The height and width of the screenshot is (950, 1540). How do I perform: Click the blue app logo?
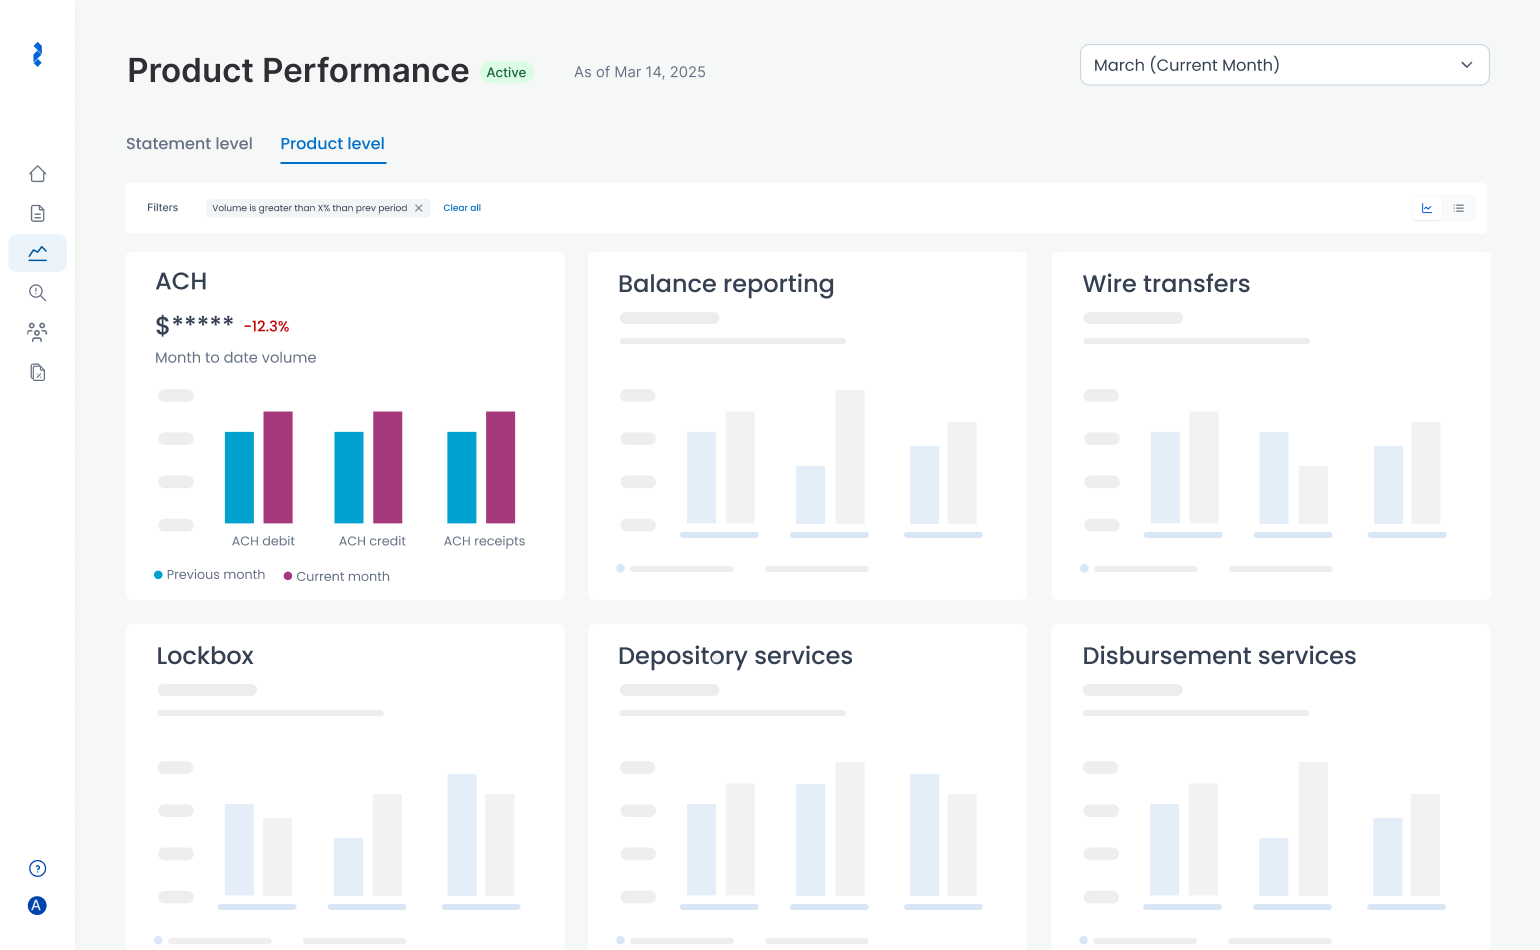click(x=37, y=55)
